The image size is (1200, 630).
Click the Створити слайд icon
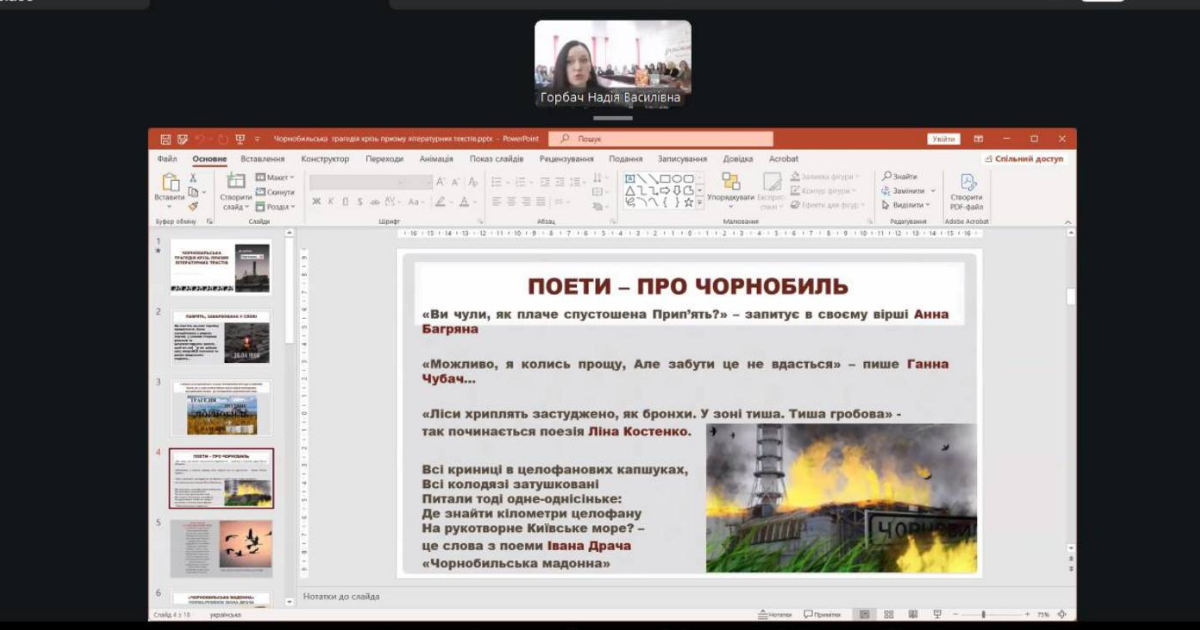tap(236, 182)
